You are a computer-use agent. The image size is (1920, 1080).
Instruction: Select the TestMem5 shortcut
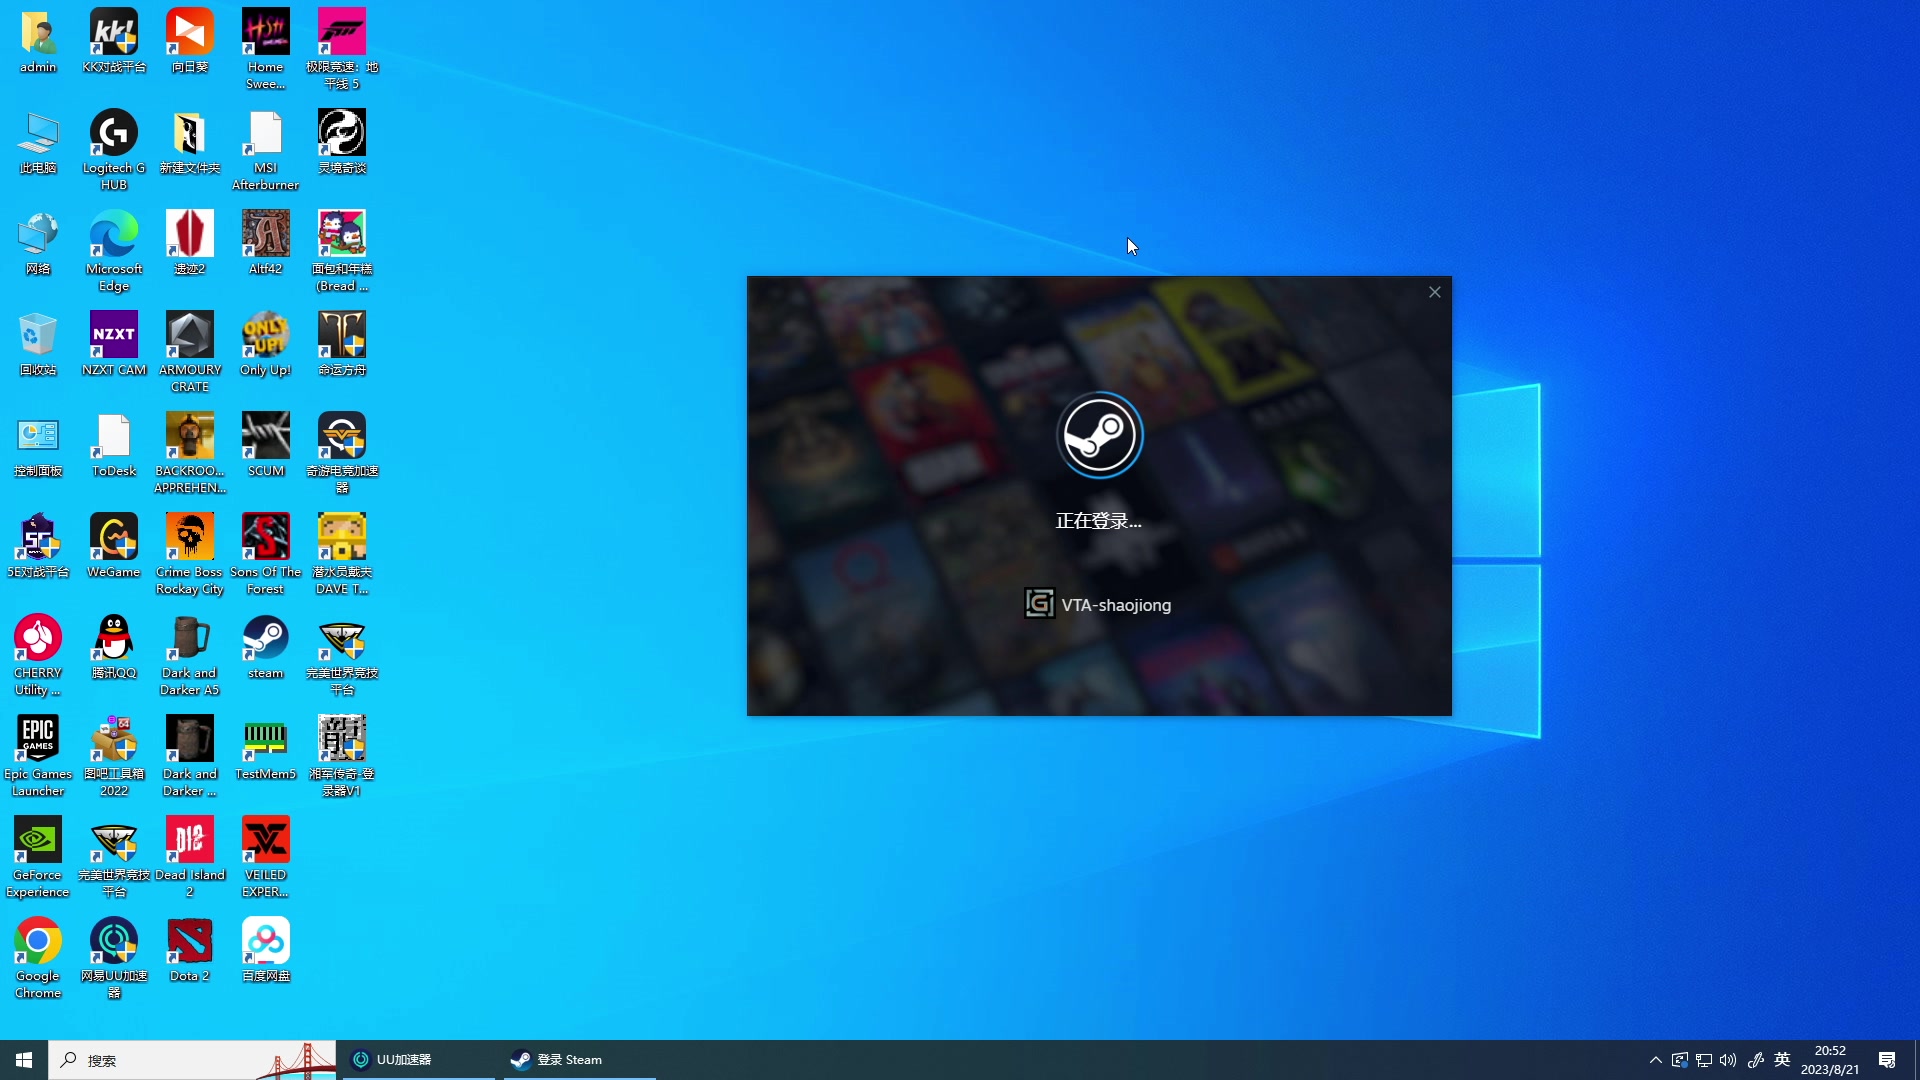coord(266,748)
